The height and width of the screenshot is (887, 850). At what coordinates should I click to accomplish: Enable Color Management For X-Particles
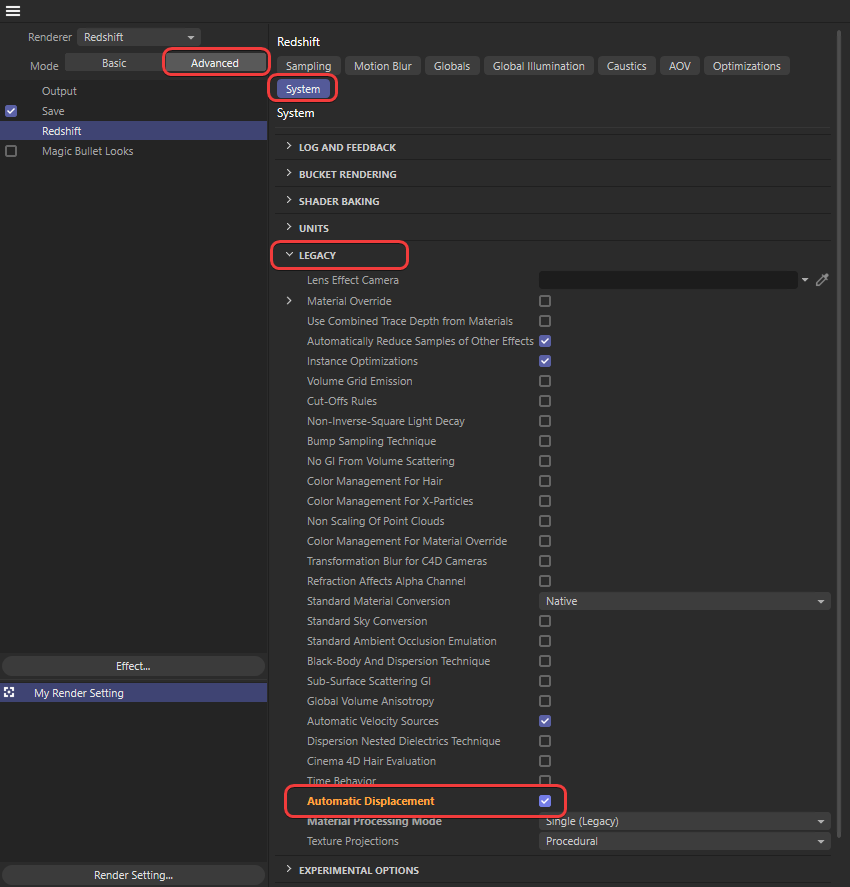545,501
